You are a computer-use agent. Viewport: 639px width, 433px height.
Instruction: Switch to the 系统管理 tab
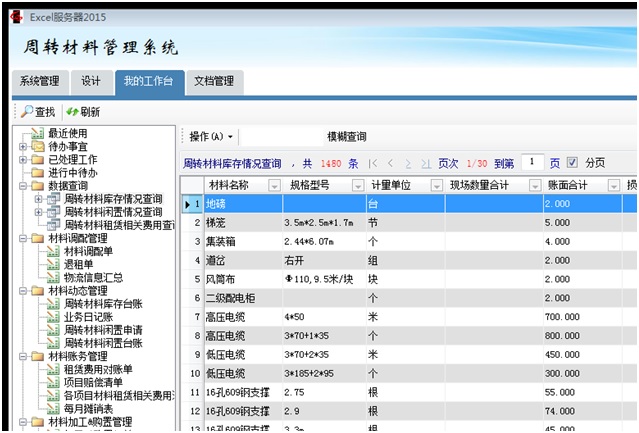point(40,81)
